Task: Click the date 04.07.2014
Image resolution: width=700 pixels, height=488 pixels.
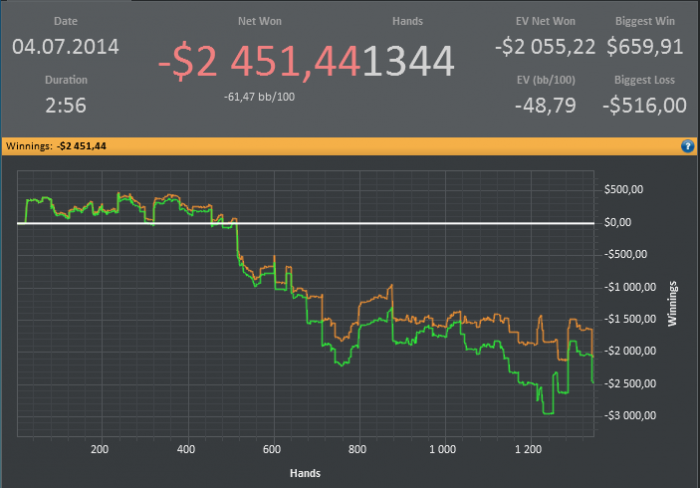Action: point(66,47)
